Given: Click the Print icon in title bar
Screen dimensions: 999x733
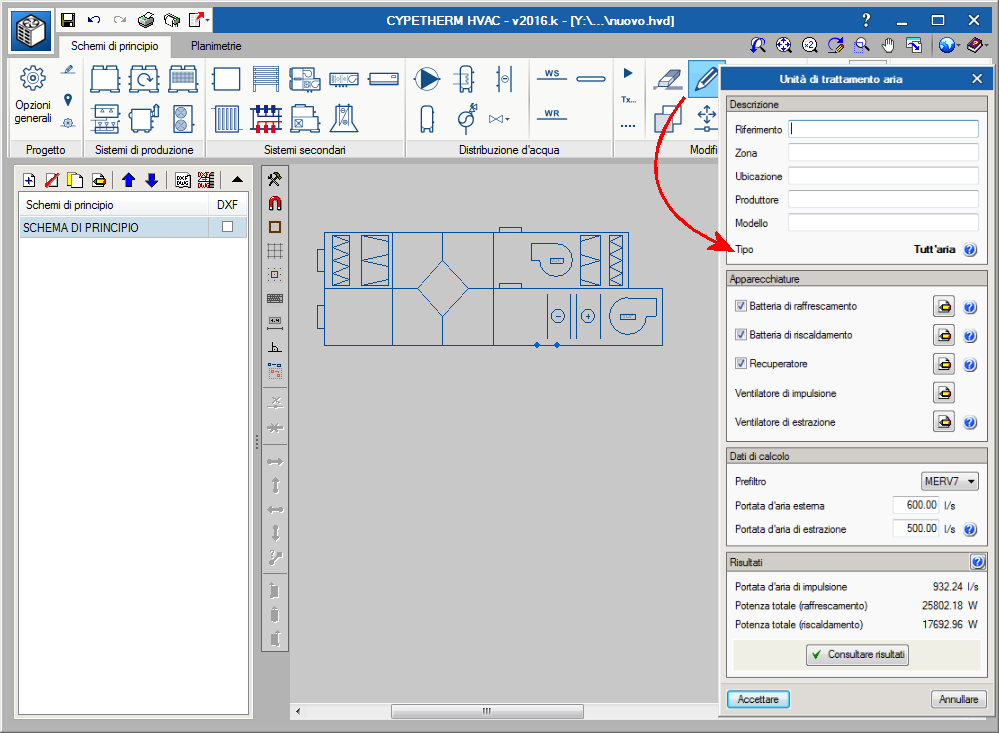Looking at the screenshot, I should [x=146, y=20].
